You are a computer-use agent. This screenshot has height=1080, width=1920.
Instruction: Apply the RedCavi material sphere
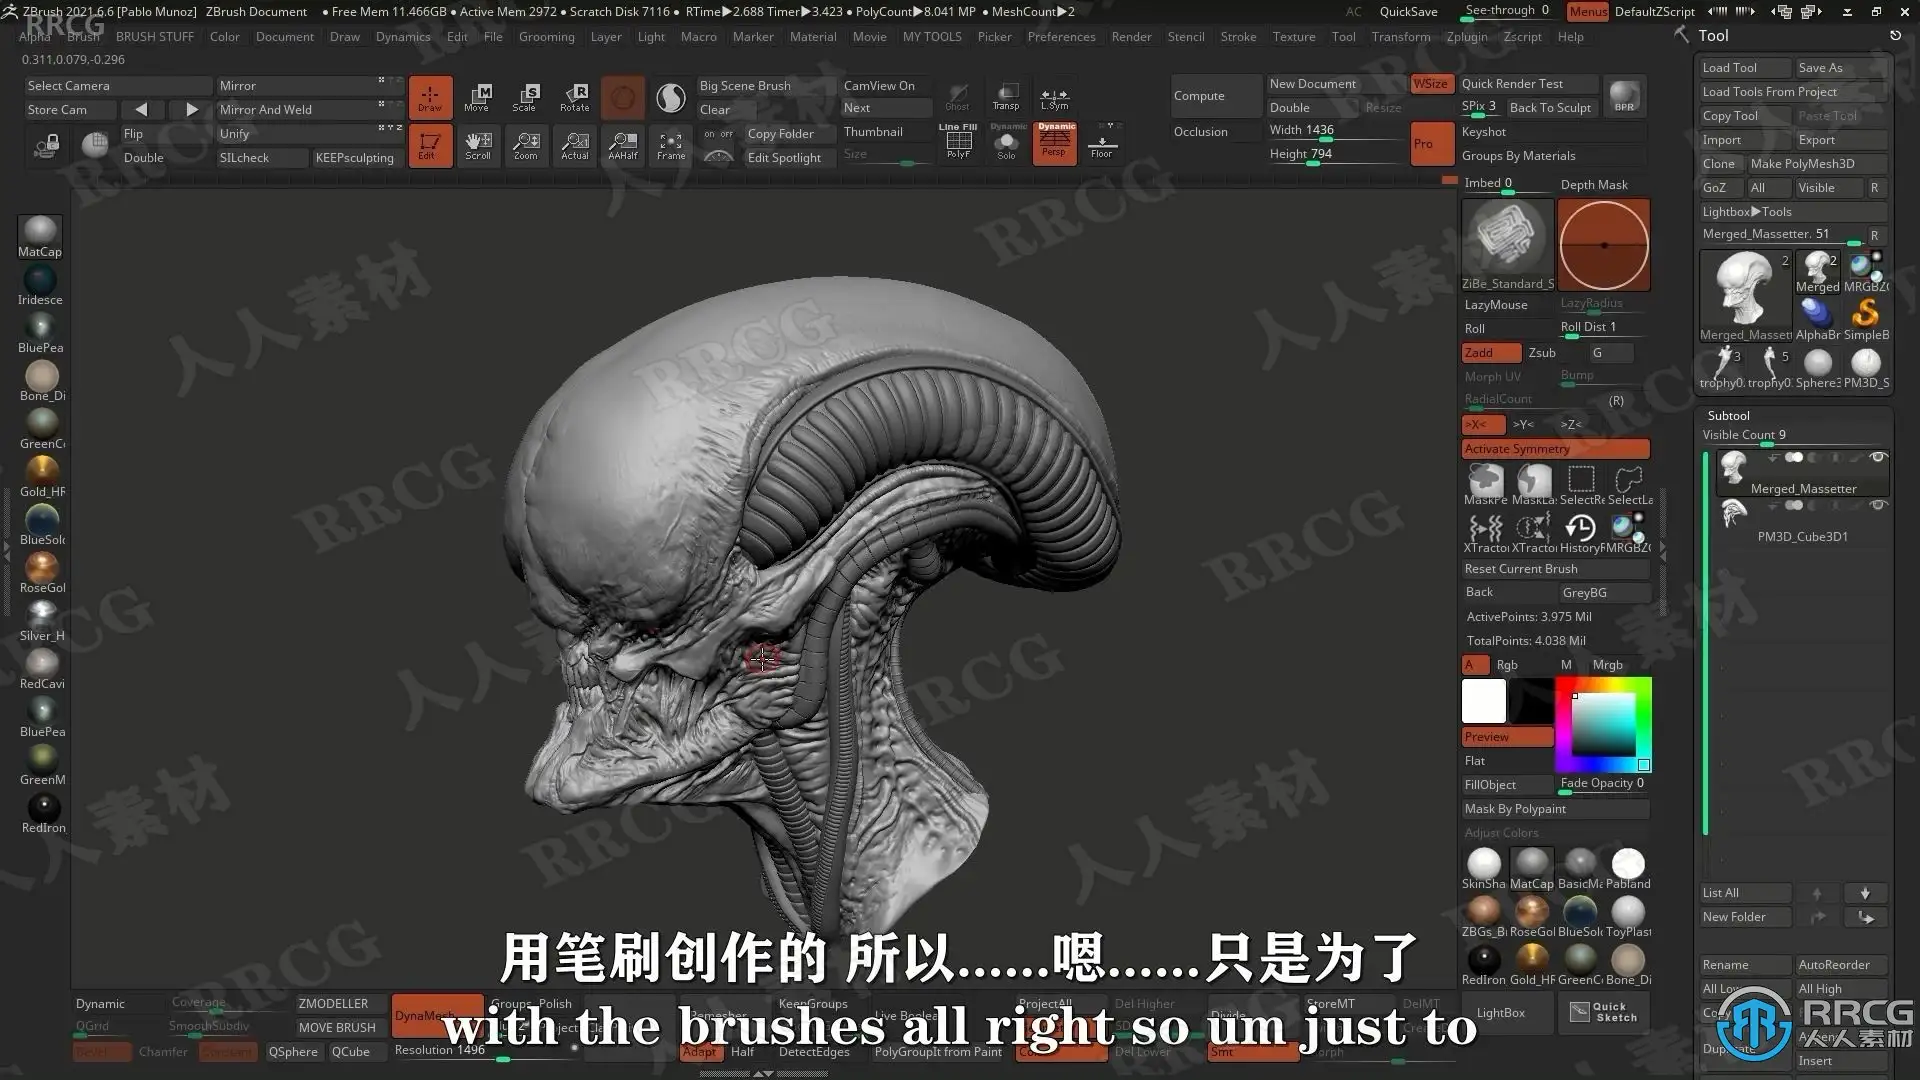coord(42,669)
